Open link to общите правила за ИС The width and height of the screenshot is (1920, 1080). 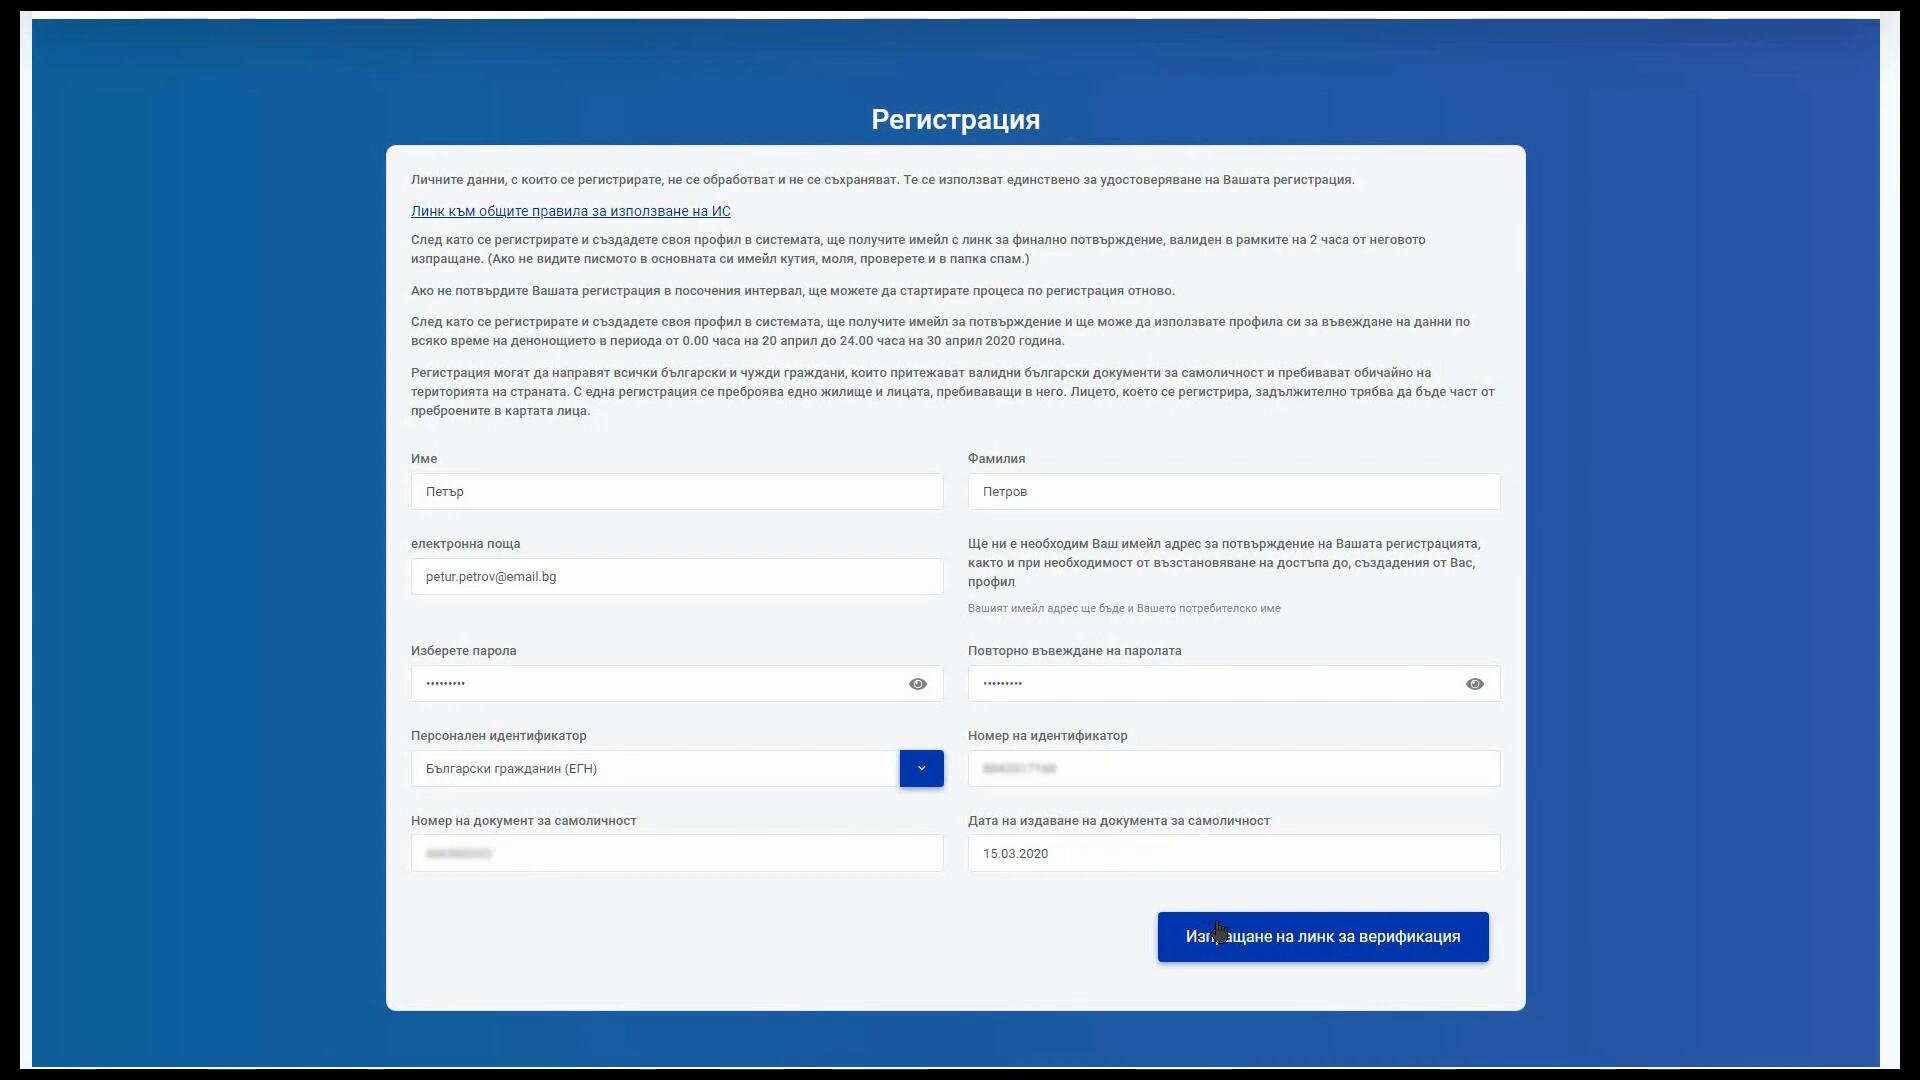pyautogui.click(x=570, y=211)
